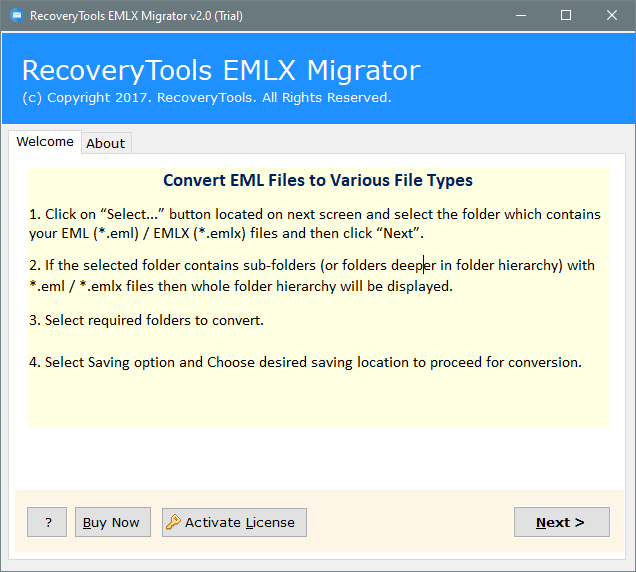This screenshot has height=572, width=636.
Task: Switch to the About tab
Action: [x=106, y=143]
